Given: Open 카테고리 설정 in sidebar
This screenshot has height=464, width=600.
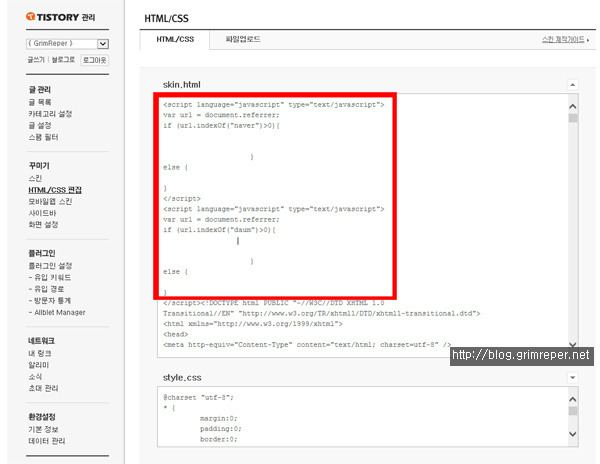Looking at the screenshot, I should (x=50, y=114).
